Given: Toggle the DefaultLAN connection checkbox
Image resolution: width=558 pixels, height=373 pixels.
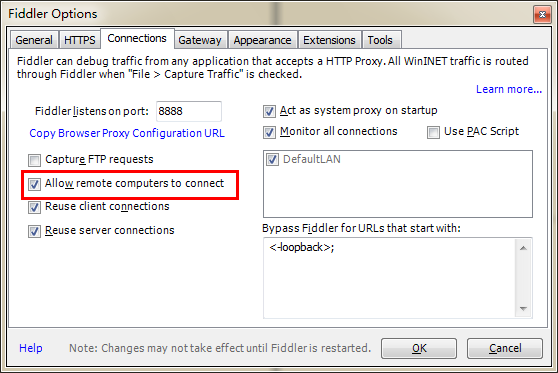Looking at the screenshot, I should coord(273,159).
